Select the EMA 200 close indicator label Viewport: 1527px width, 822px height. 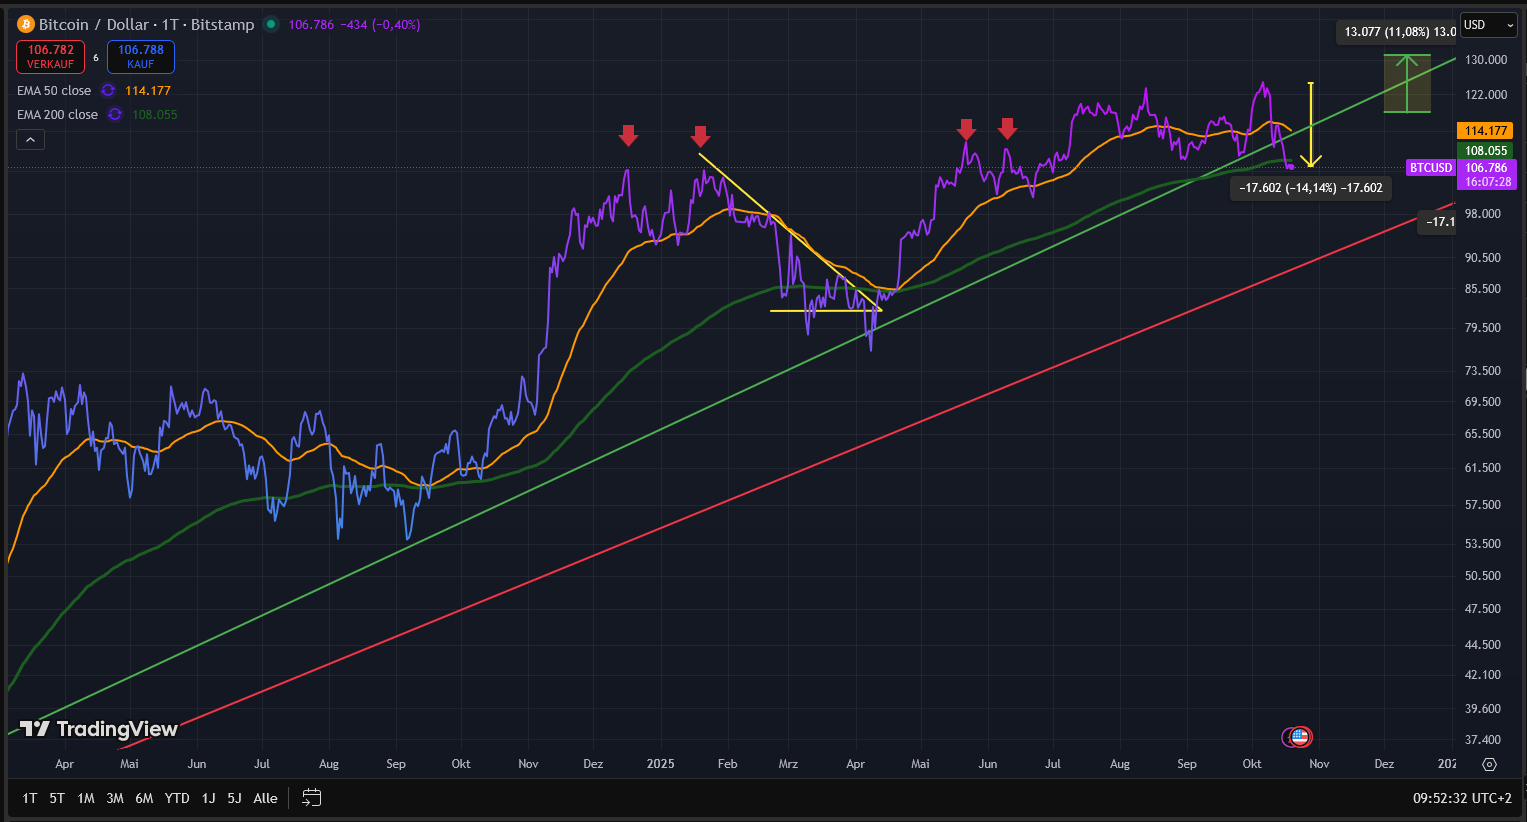[x=57, y=115]
